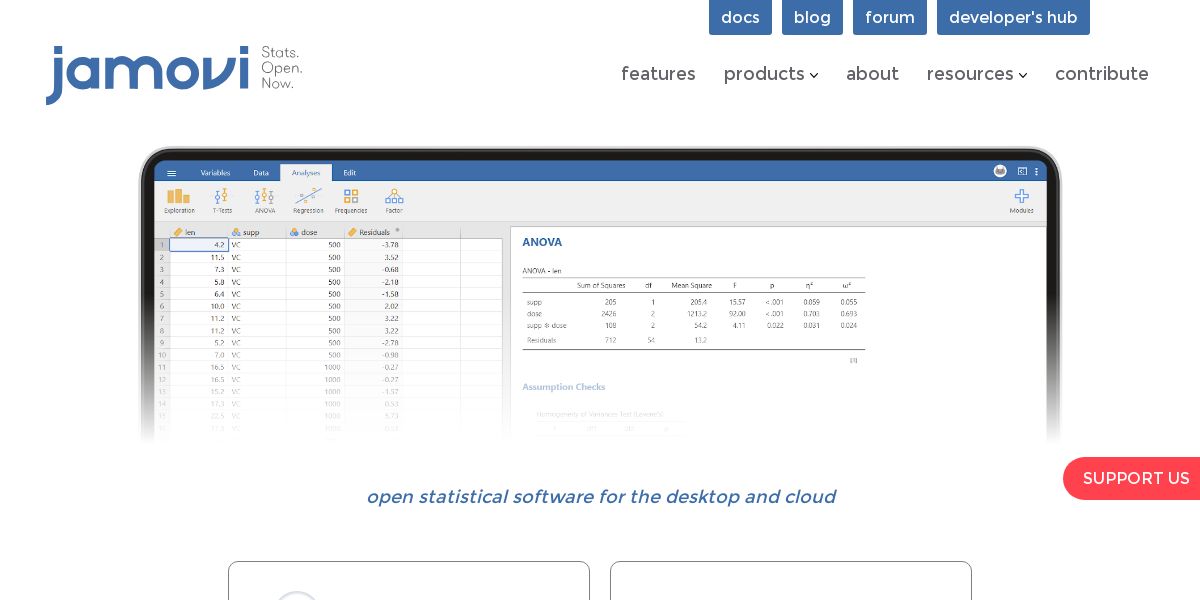Click the 'Residuals' column header

click(374, 232)
